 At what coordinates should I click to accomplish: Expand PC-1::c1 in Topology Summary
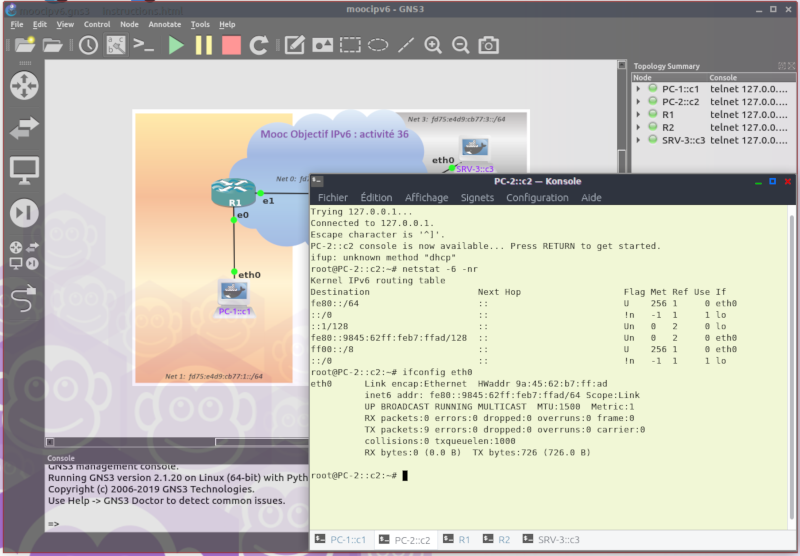click(638, 89)
